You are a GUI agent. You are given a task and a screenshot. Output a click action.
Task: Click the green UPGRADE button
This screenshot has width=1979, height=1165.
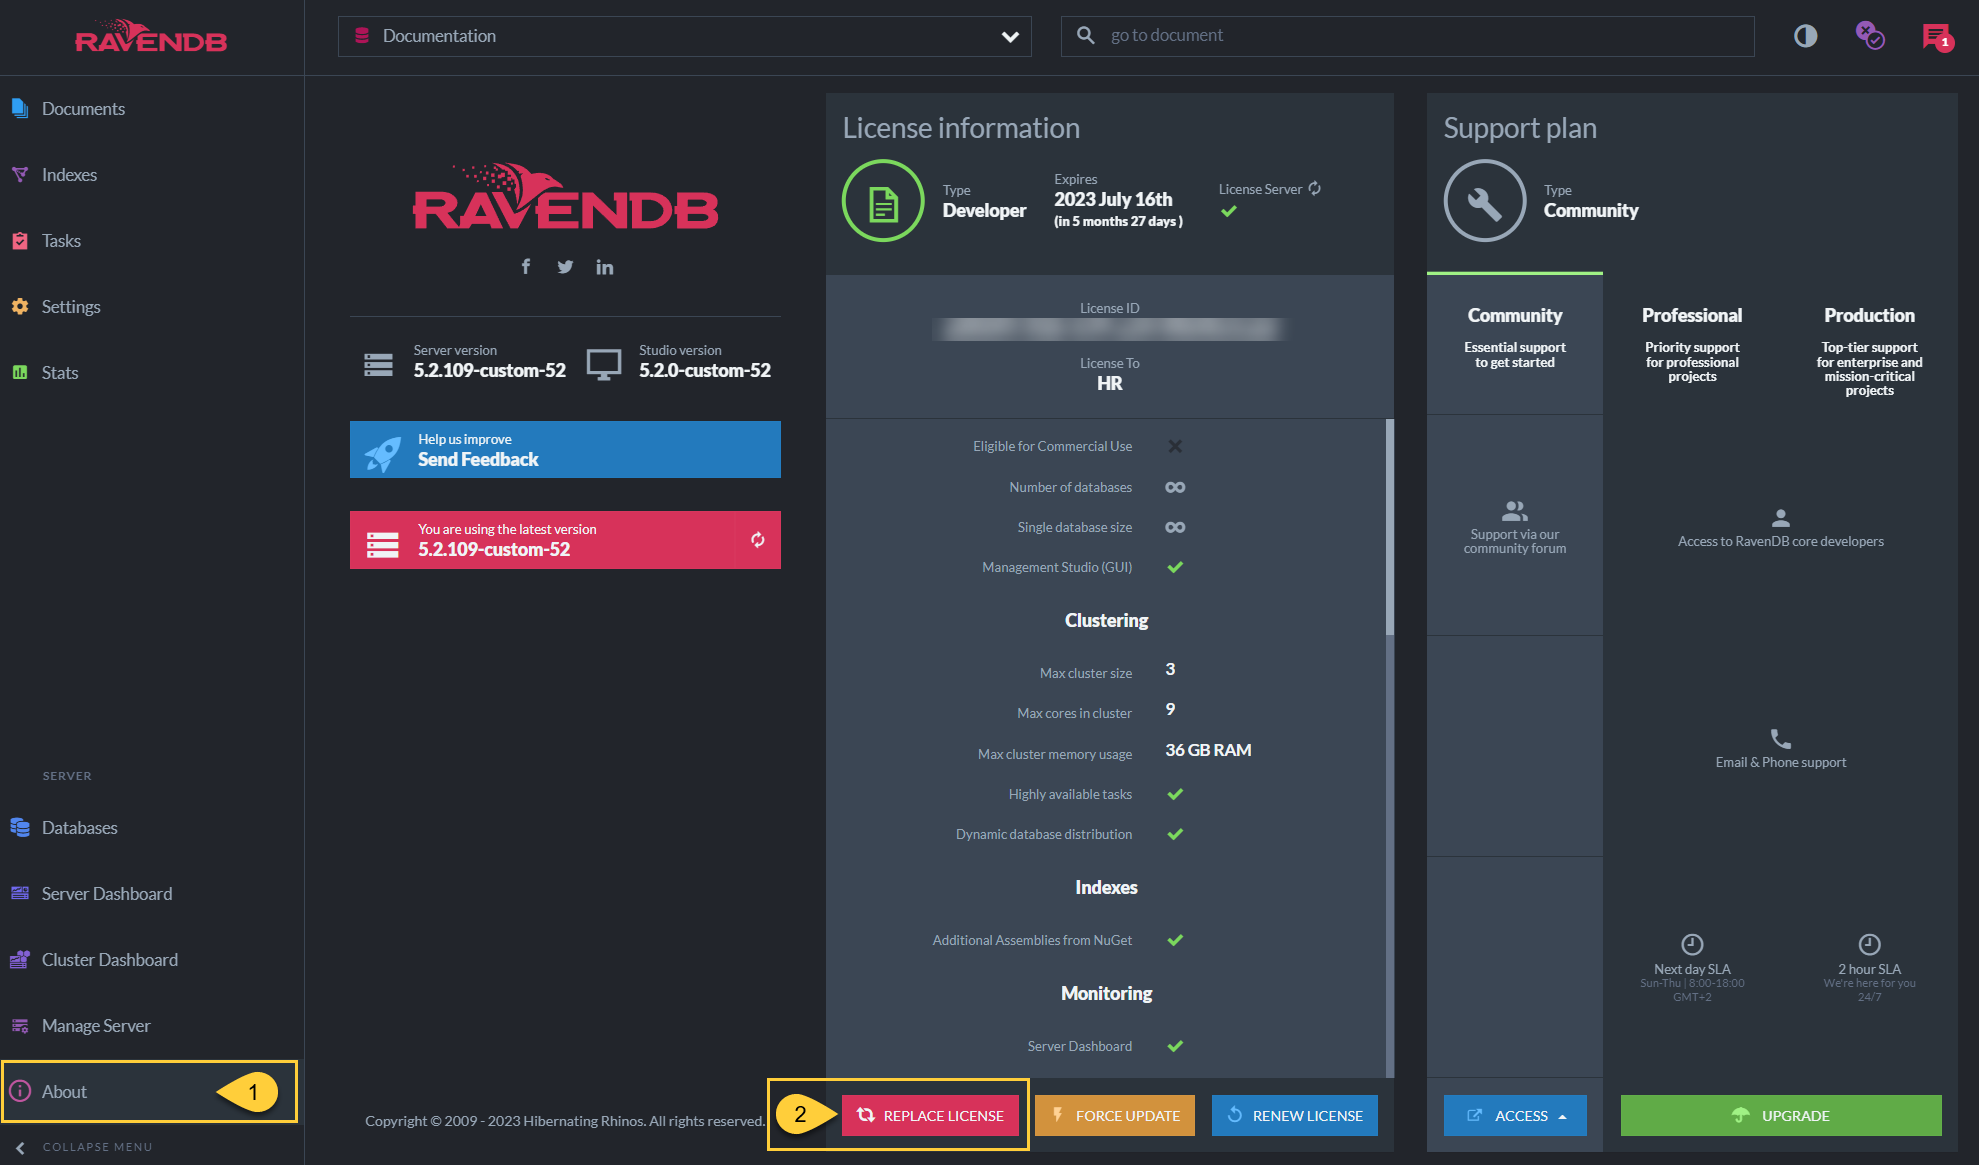click(1781, 1115)
